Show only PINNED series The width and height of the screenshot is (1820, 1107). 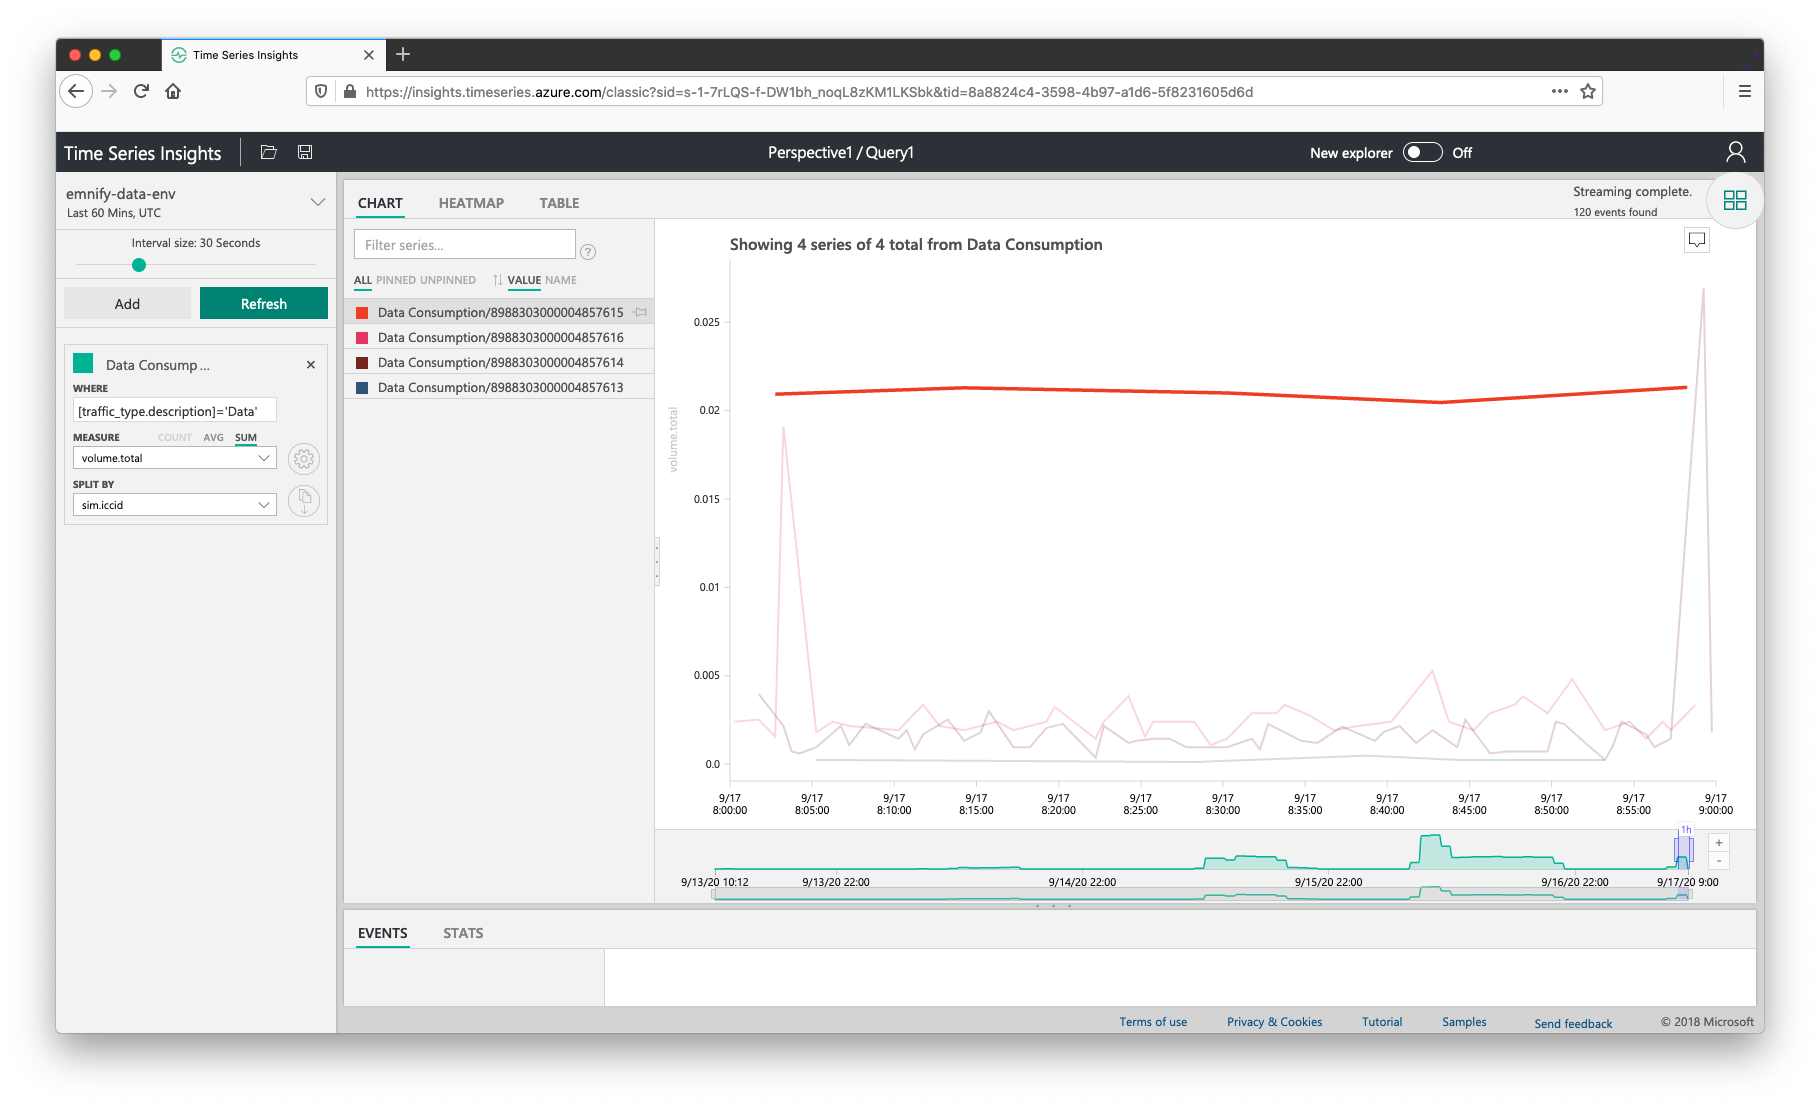click(x=396, y=280)
